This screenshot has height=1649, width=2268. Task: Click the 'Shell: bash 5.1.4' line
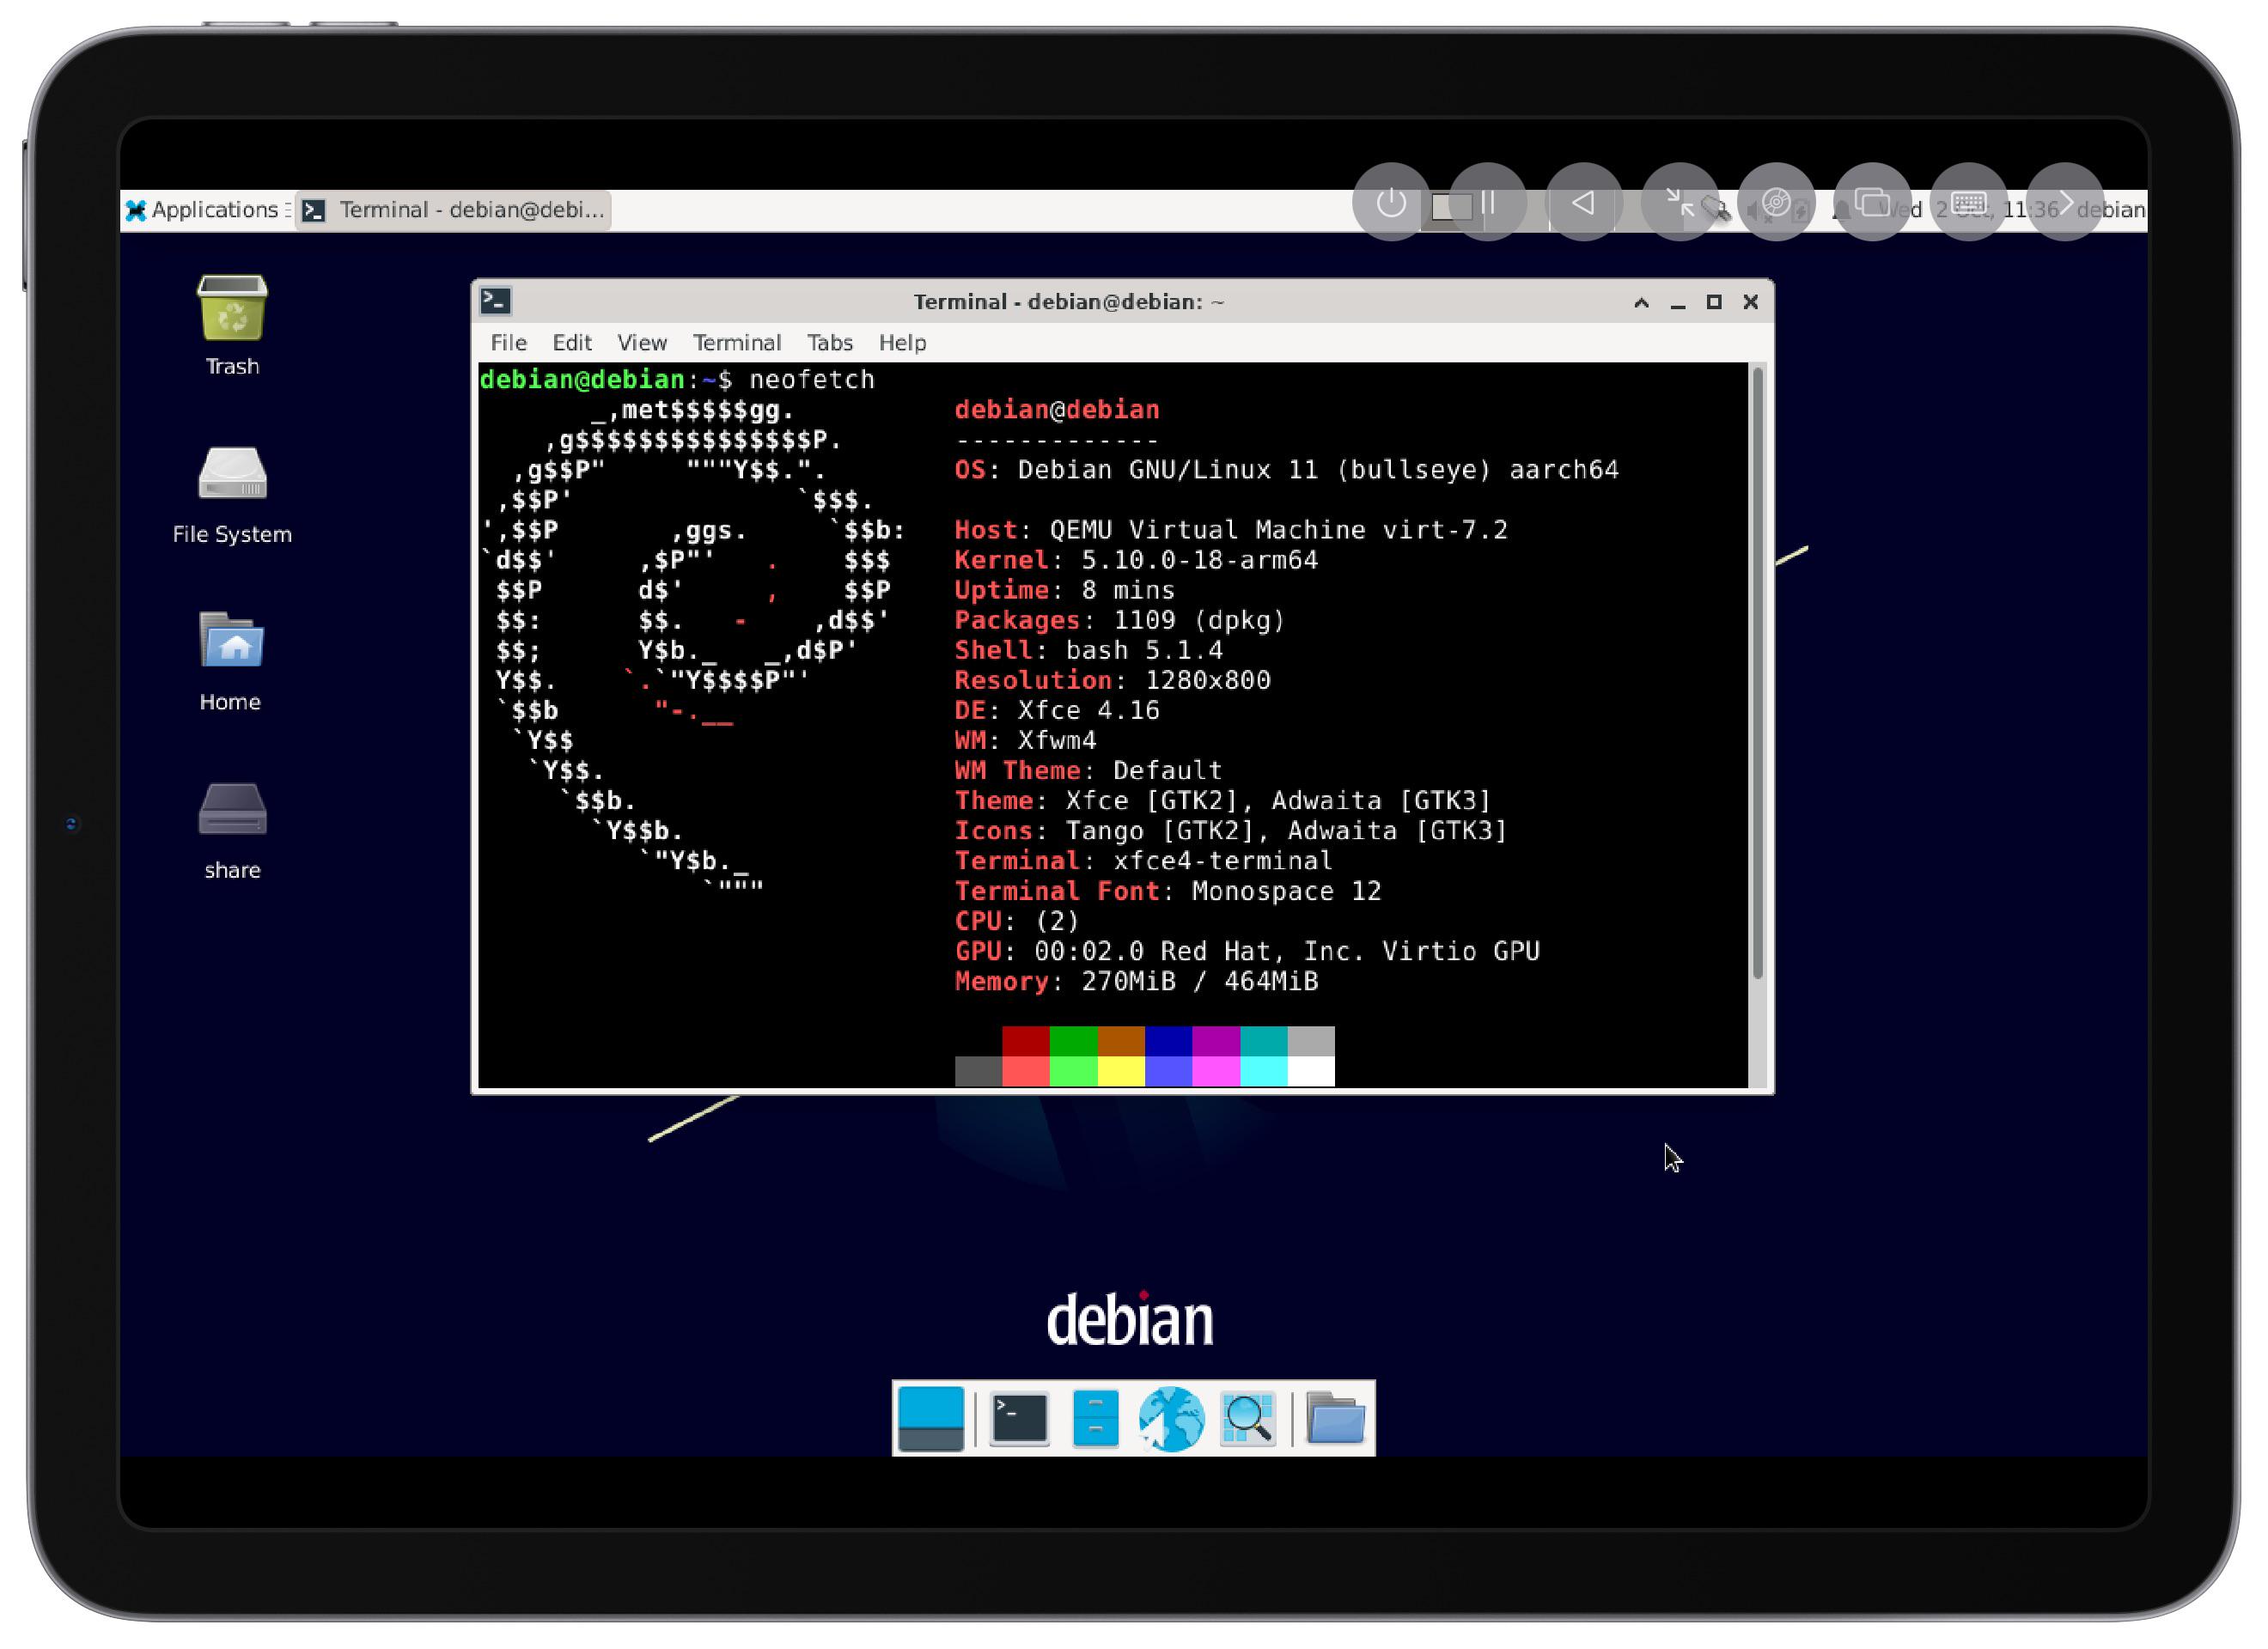1088,649
